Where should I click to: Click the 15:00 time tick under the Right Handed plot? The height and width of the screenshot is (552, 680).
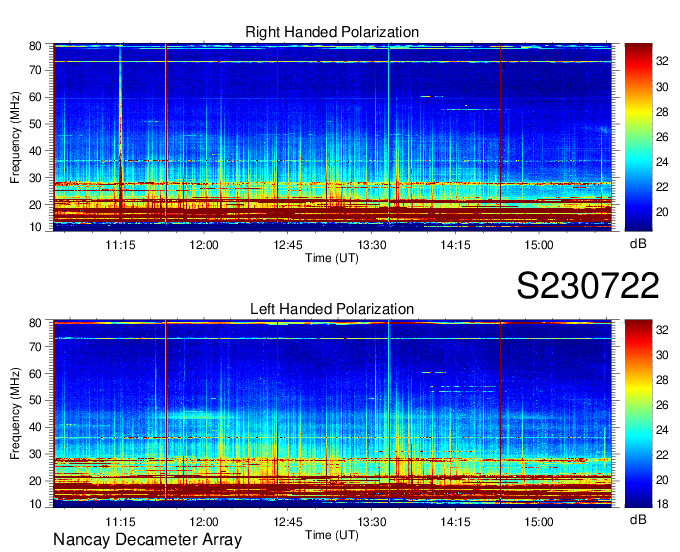click(x=539, y=245)
